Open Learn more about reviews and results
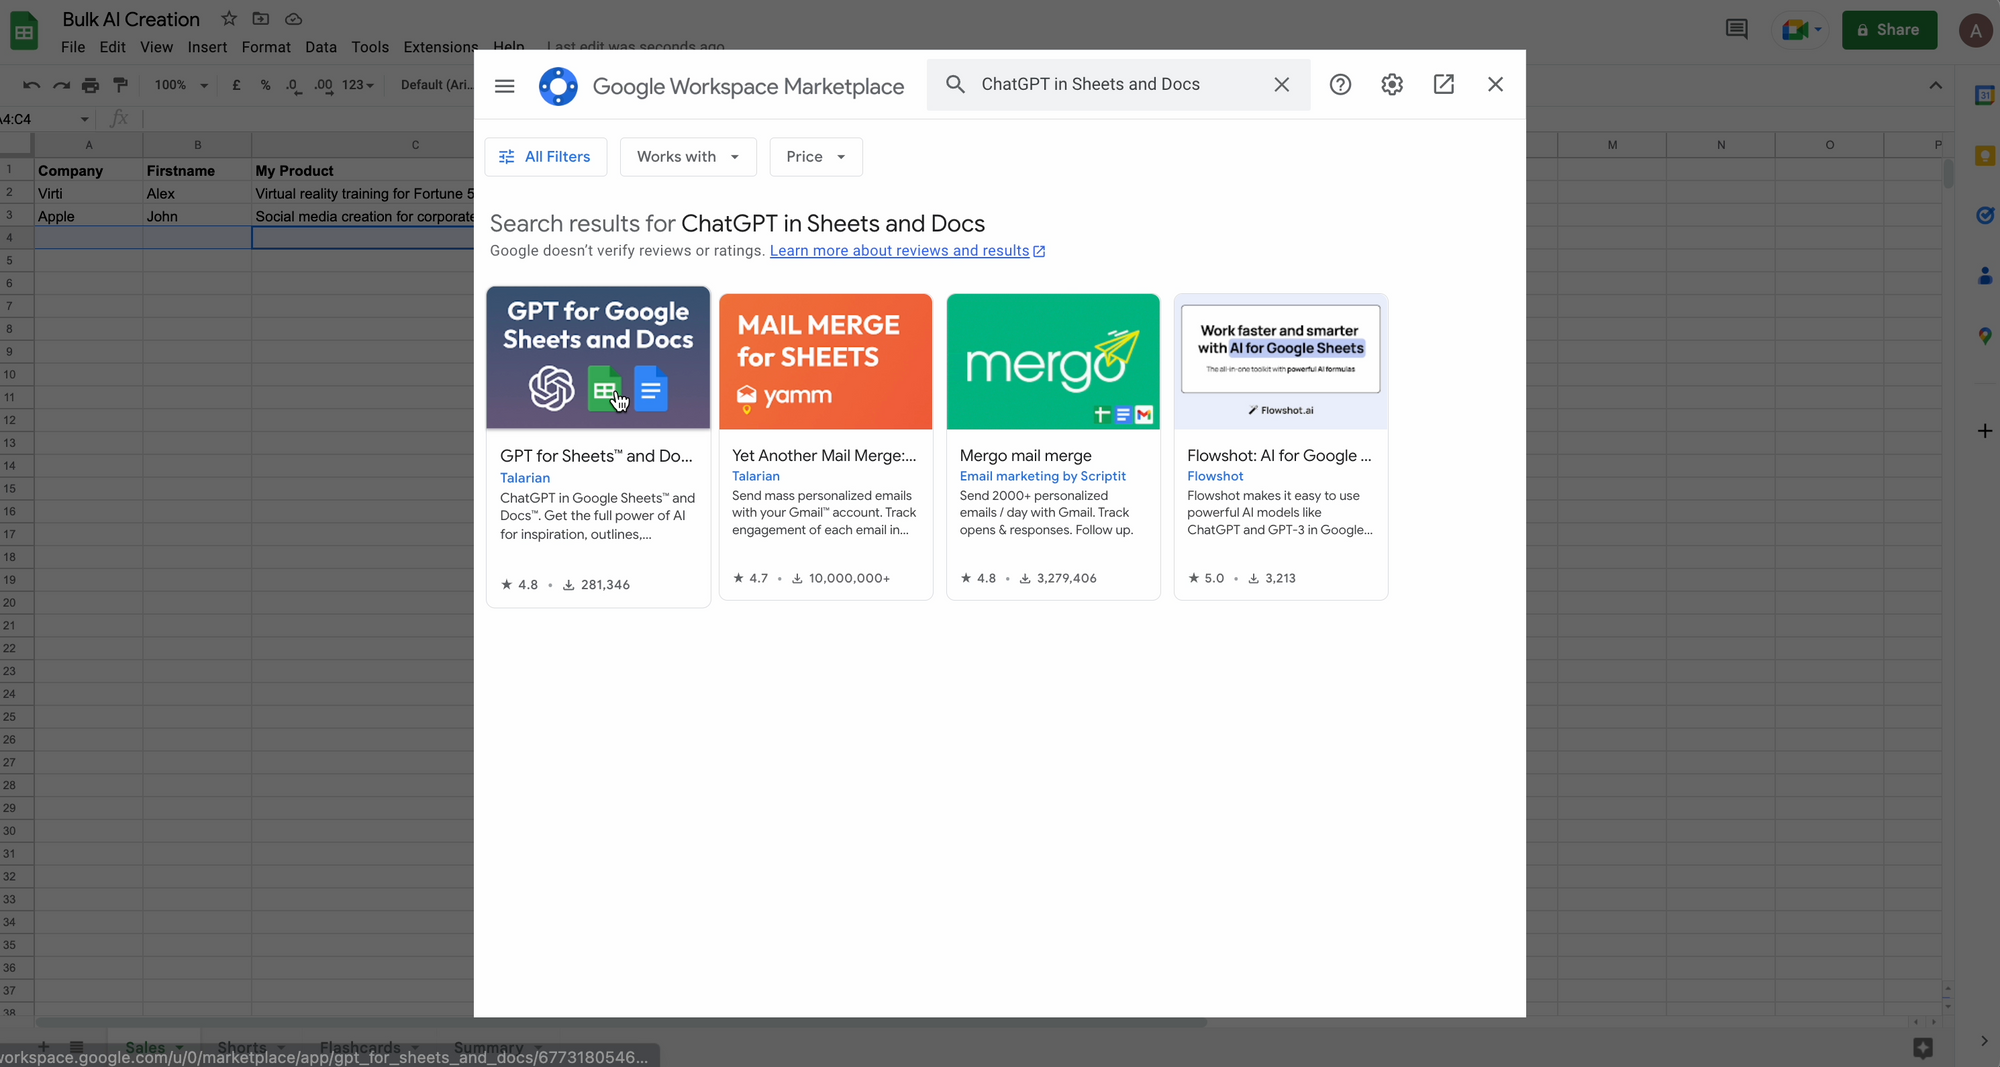Image resolution: width=2000 pixels, height=1067 pixels. 907,251
